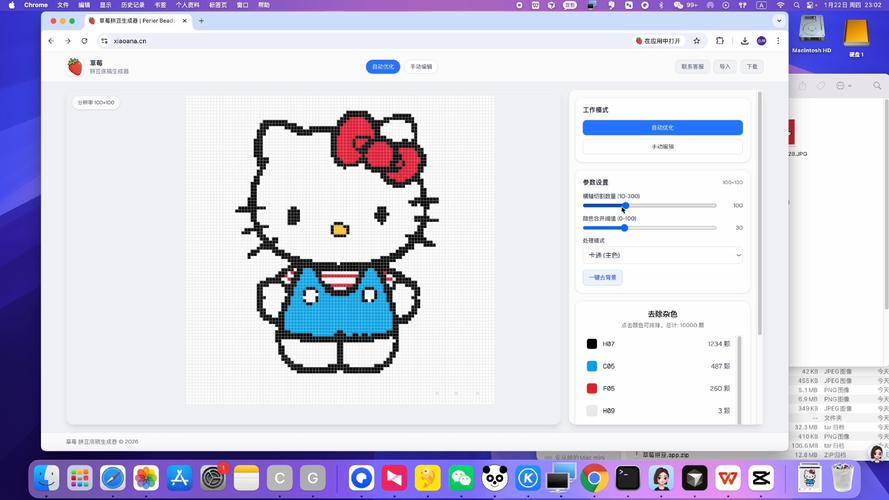Open Google Chrome from the Dock
The height and width of the screenshot is (500, 889).
click(x=594, y=478)
